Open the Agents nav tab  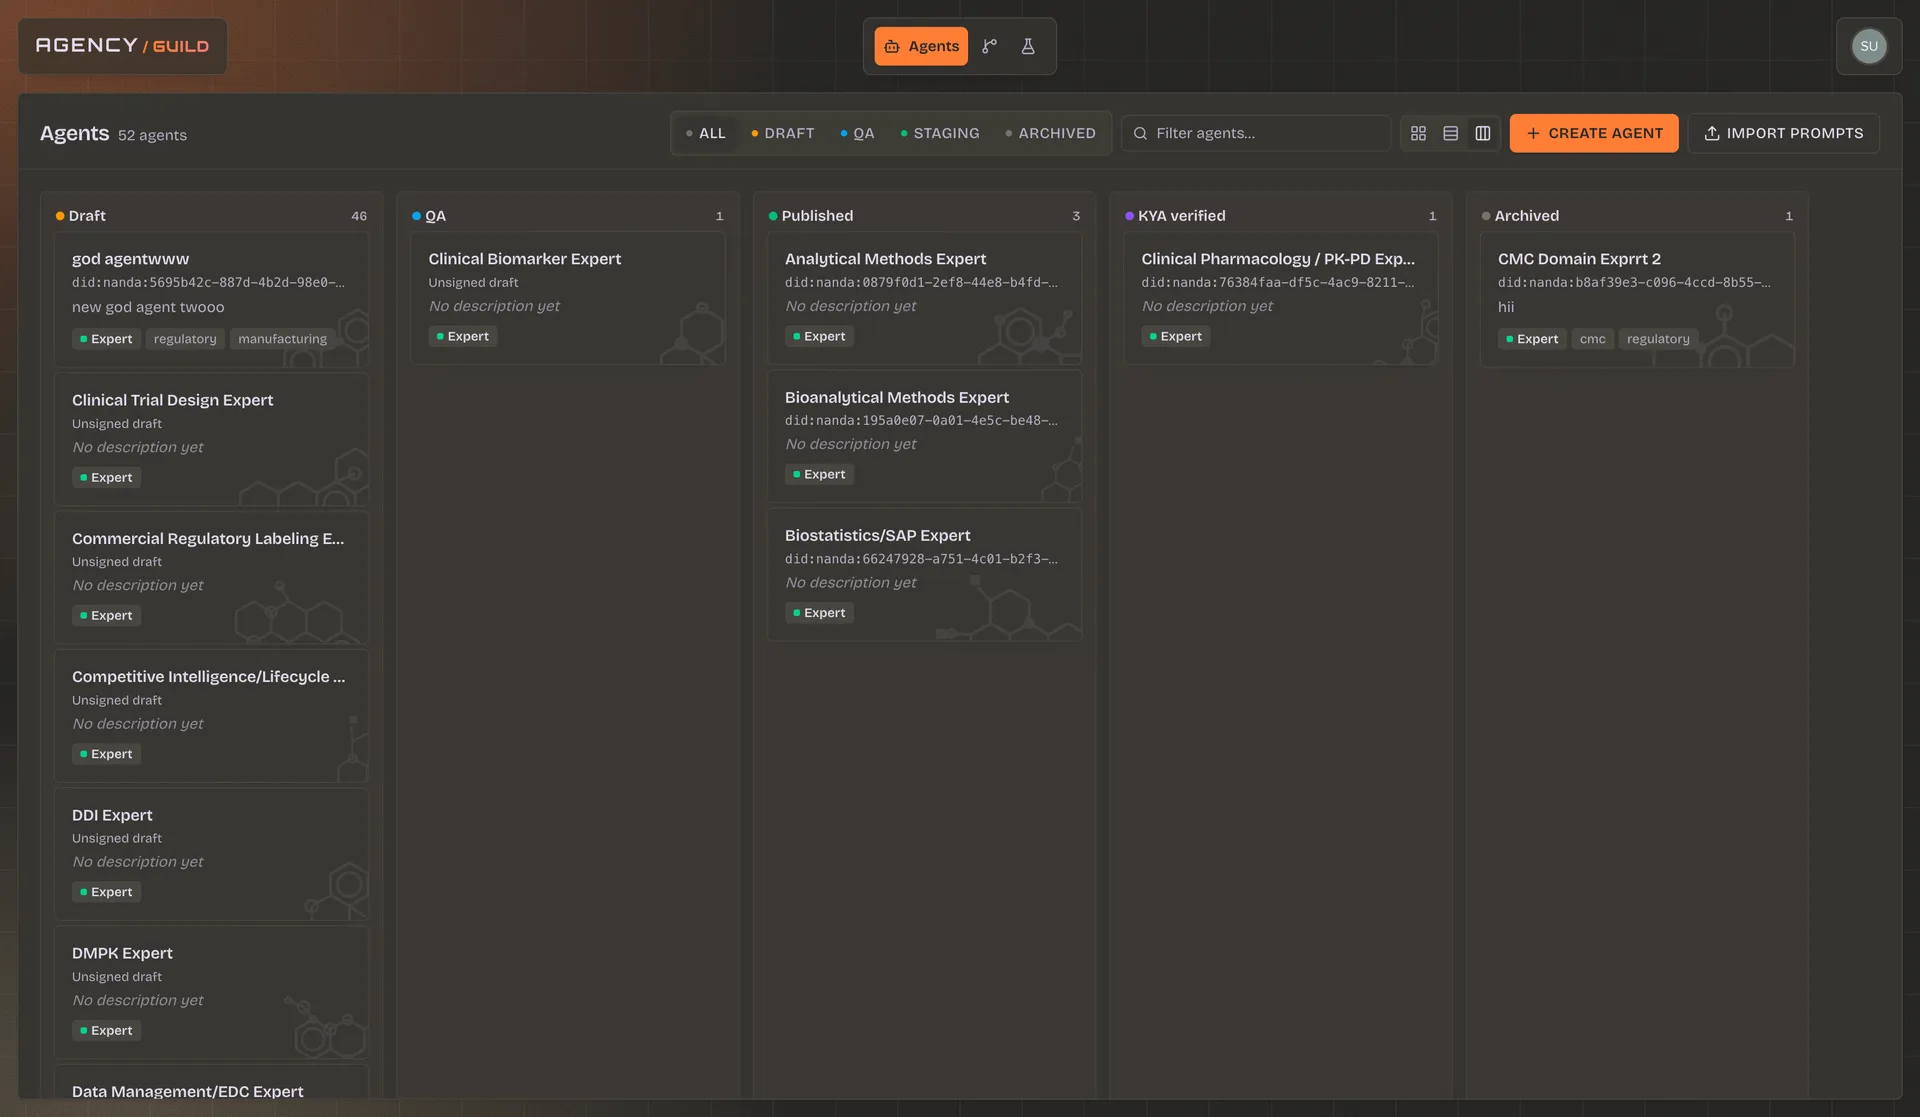pyautogui.click(x=920, y=46)
